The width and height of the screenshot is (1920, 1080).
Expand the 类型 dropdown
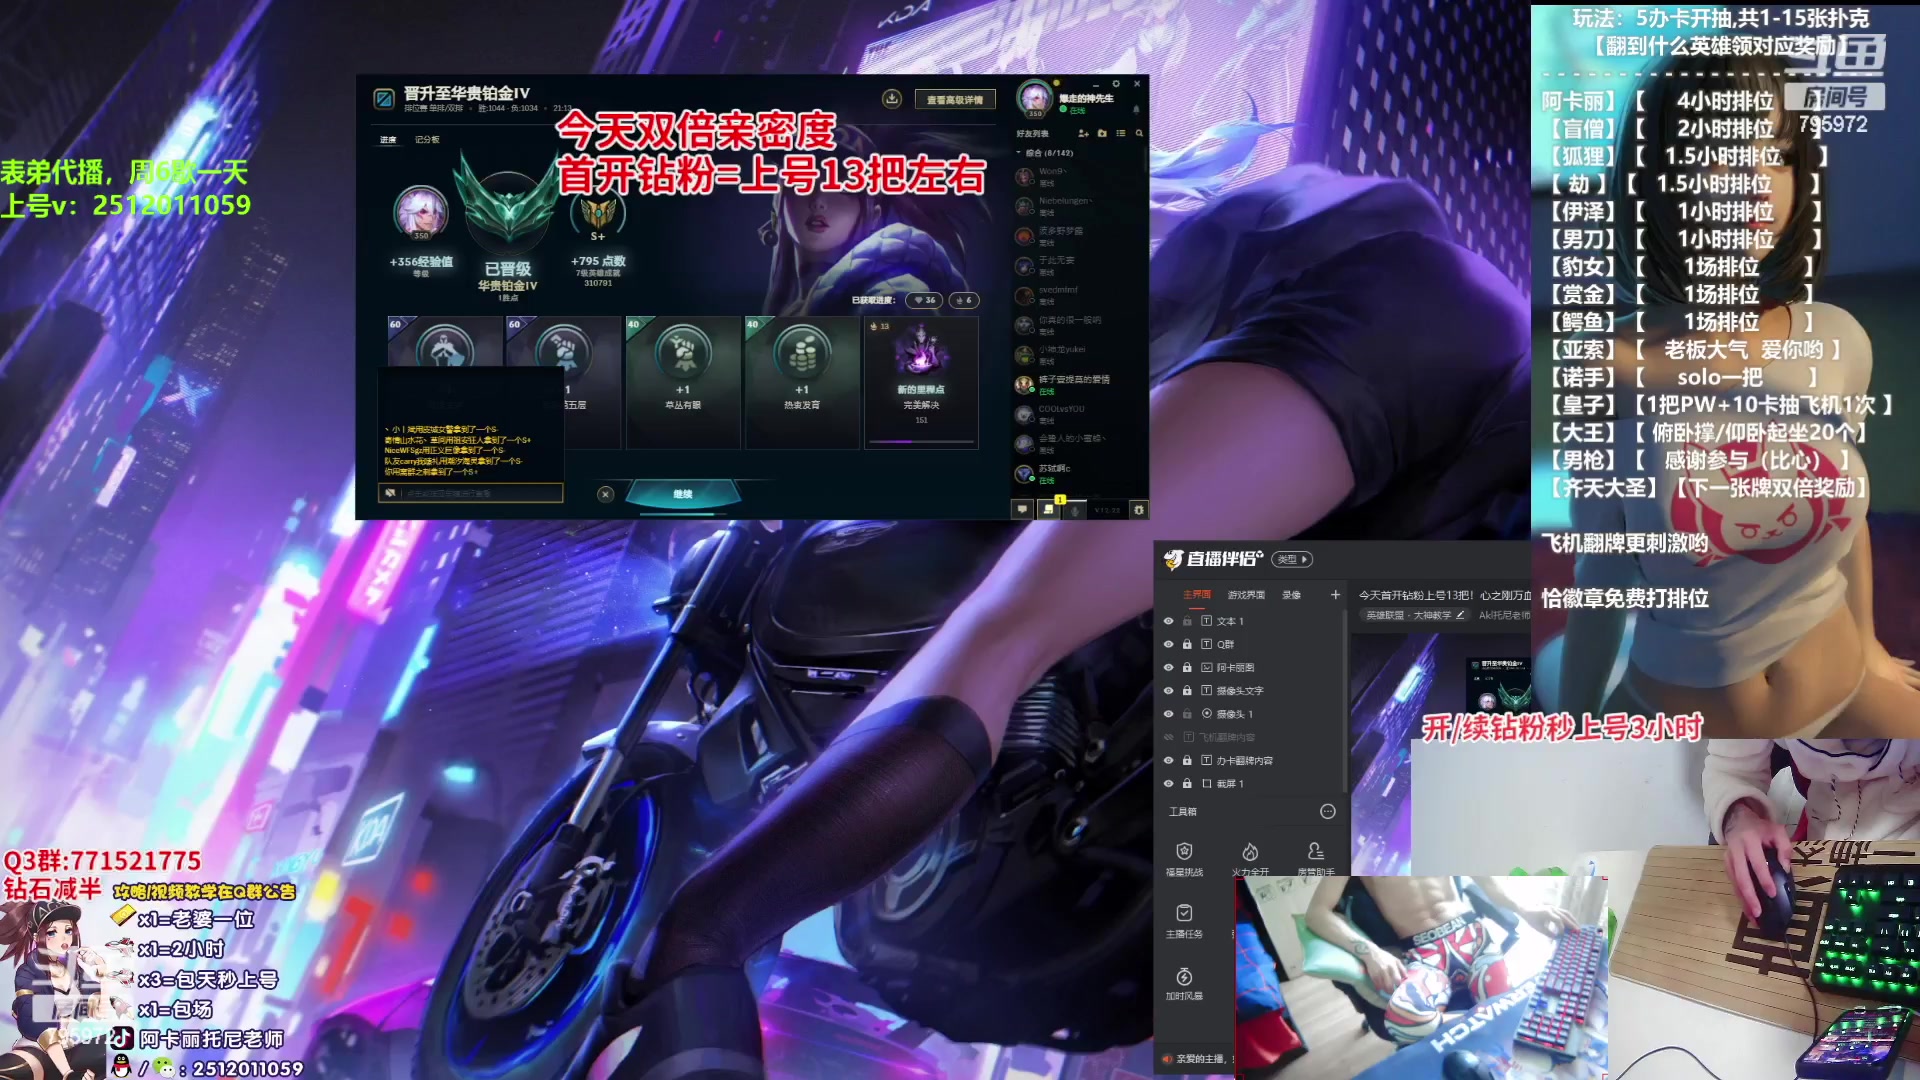[x=1293, y=559]
